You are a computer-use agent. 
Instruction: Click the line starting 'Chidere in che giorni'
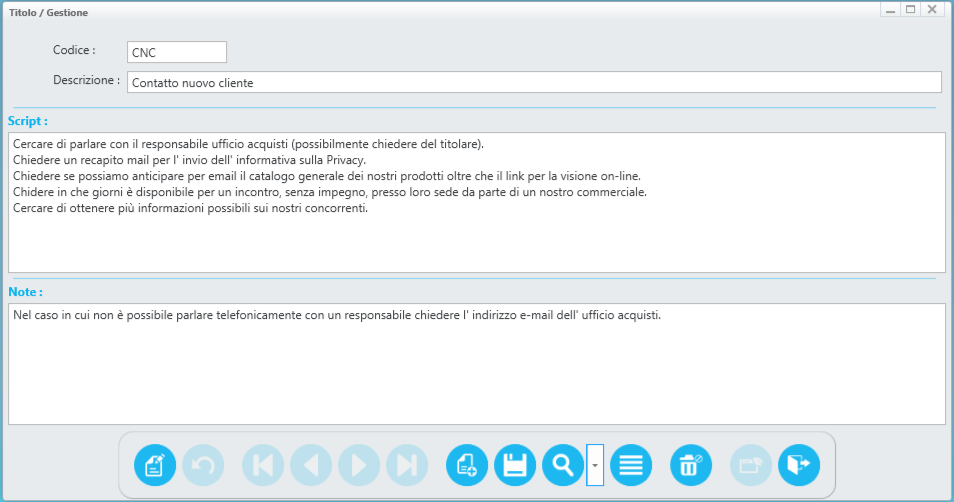pos(330,192)
